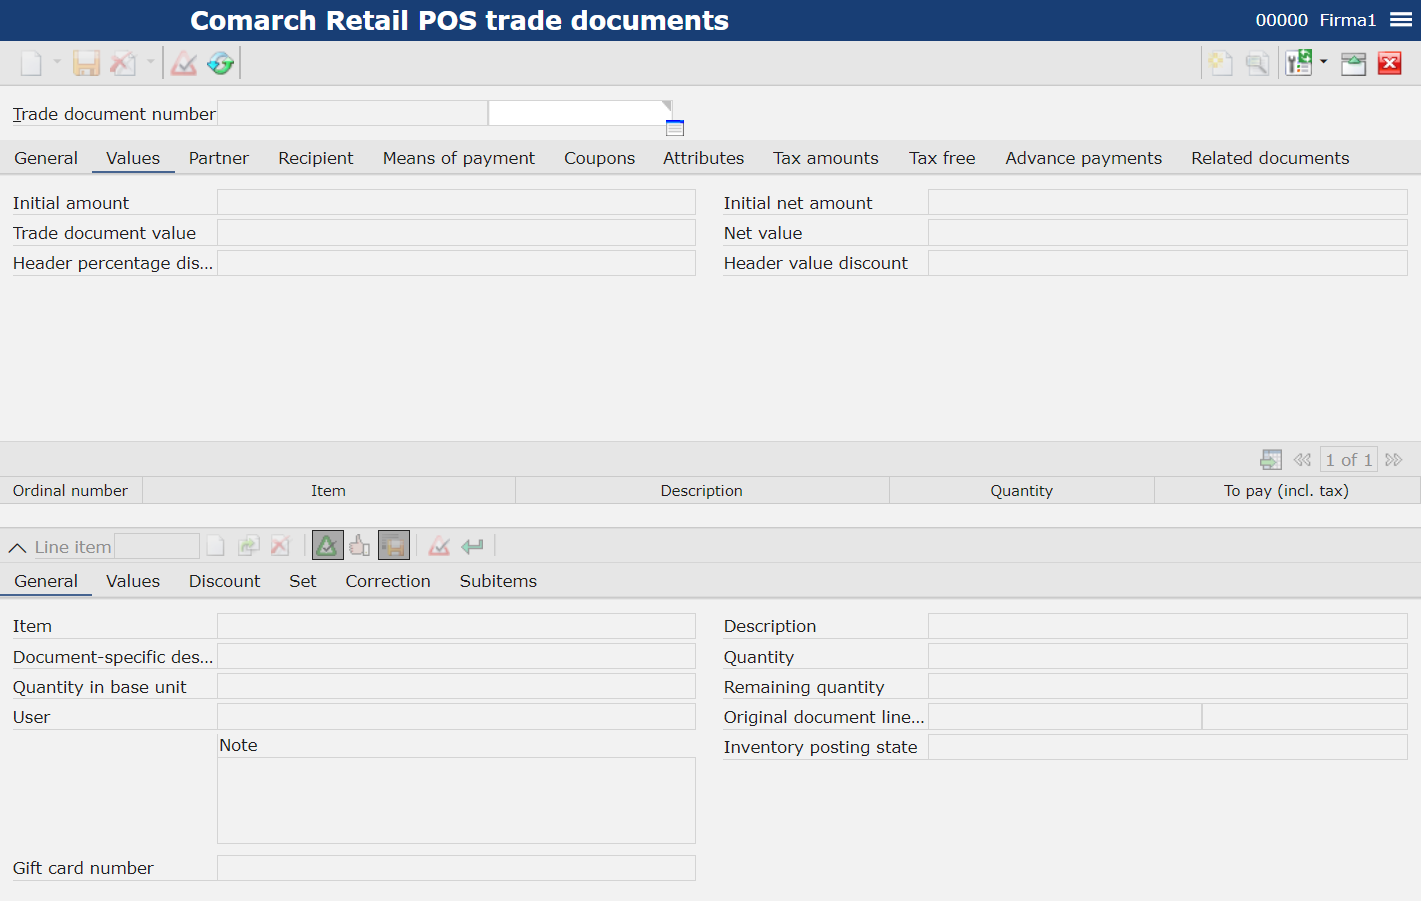Open the Recipient tab

coord(316,158)
